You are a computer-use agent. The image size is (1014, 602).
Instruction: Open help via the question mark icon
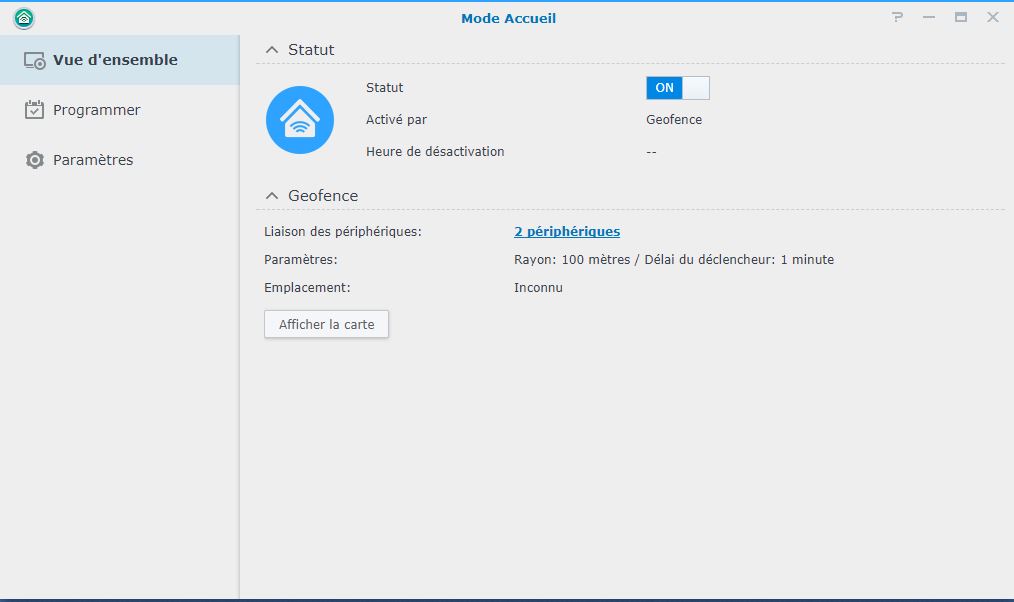(x=897, y=18)
